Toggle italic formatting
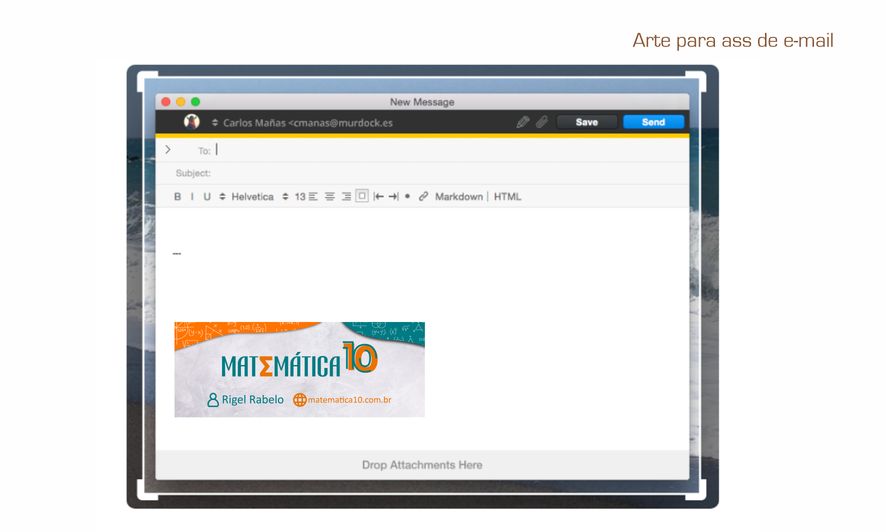The height and width of the screenshot is (532, 886). [x=192, y=197]
